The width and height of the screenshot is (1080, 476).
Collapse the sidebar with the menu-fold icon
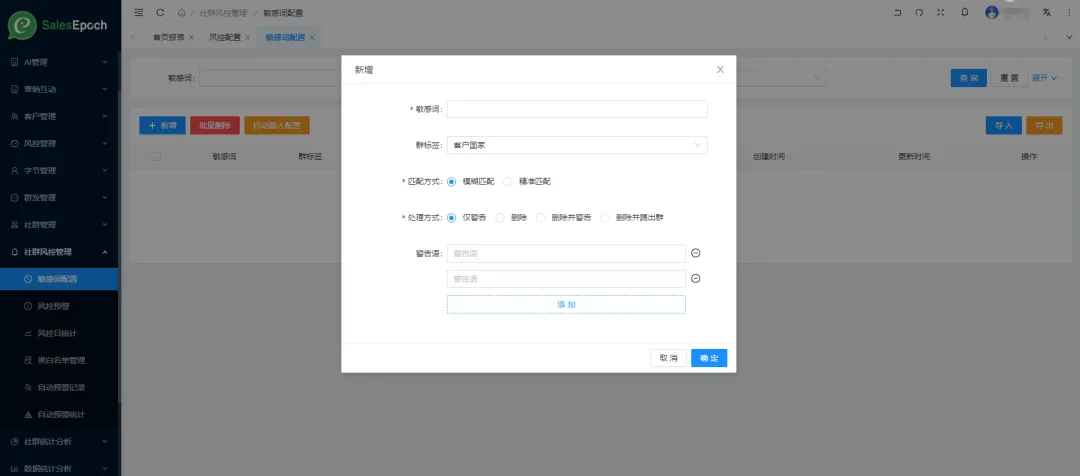[x=139, y=12]
